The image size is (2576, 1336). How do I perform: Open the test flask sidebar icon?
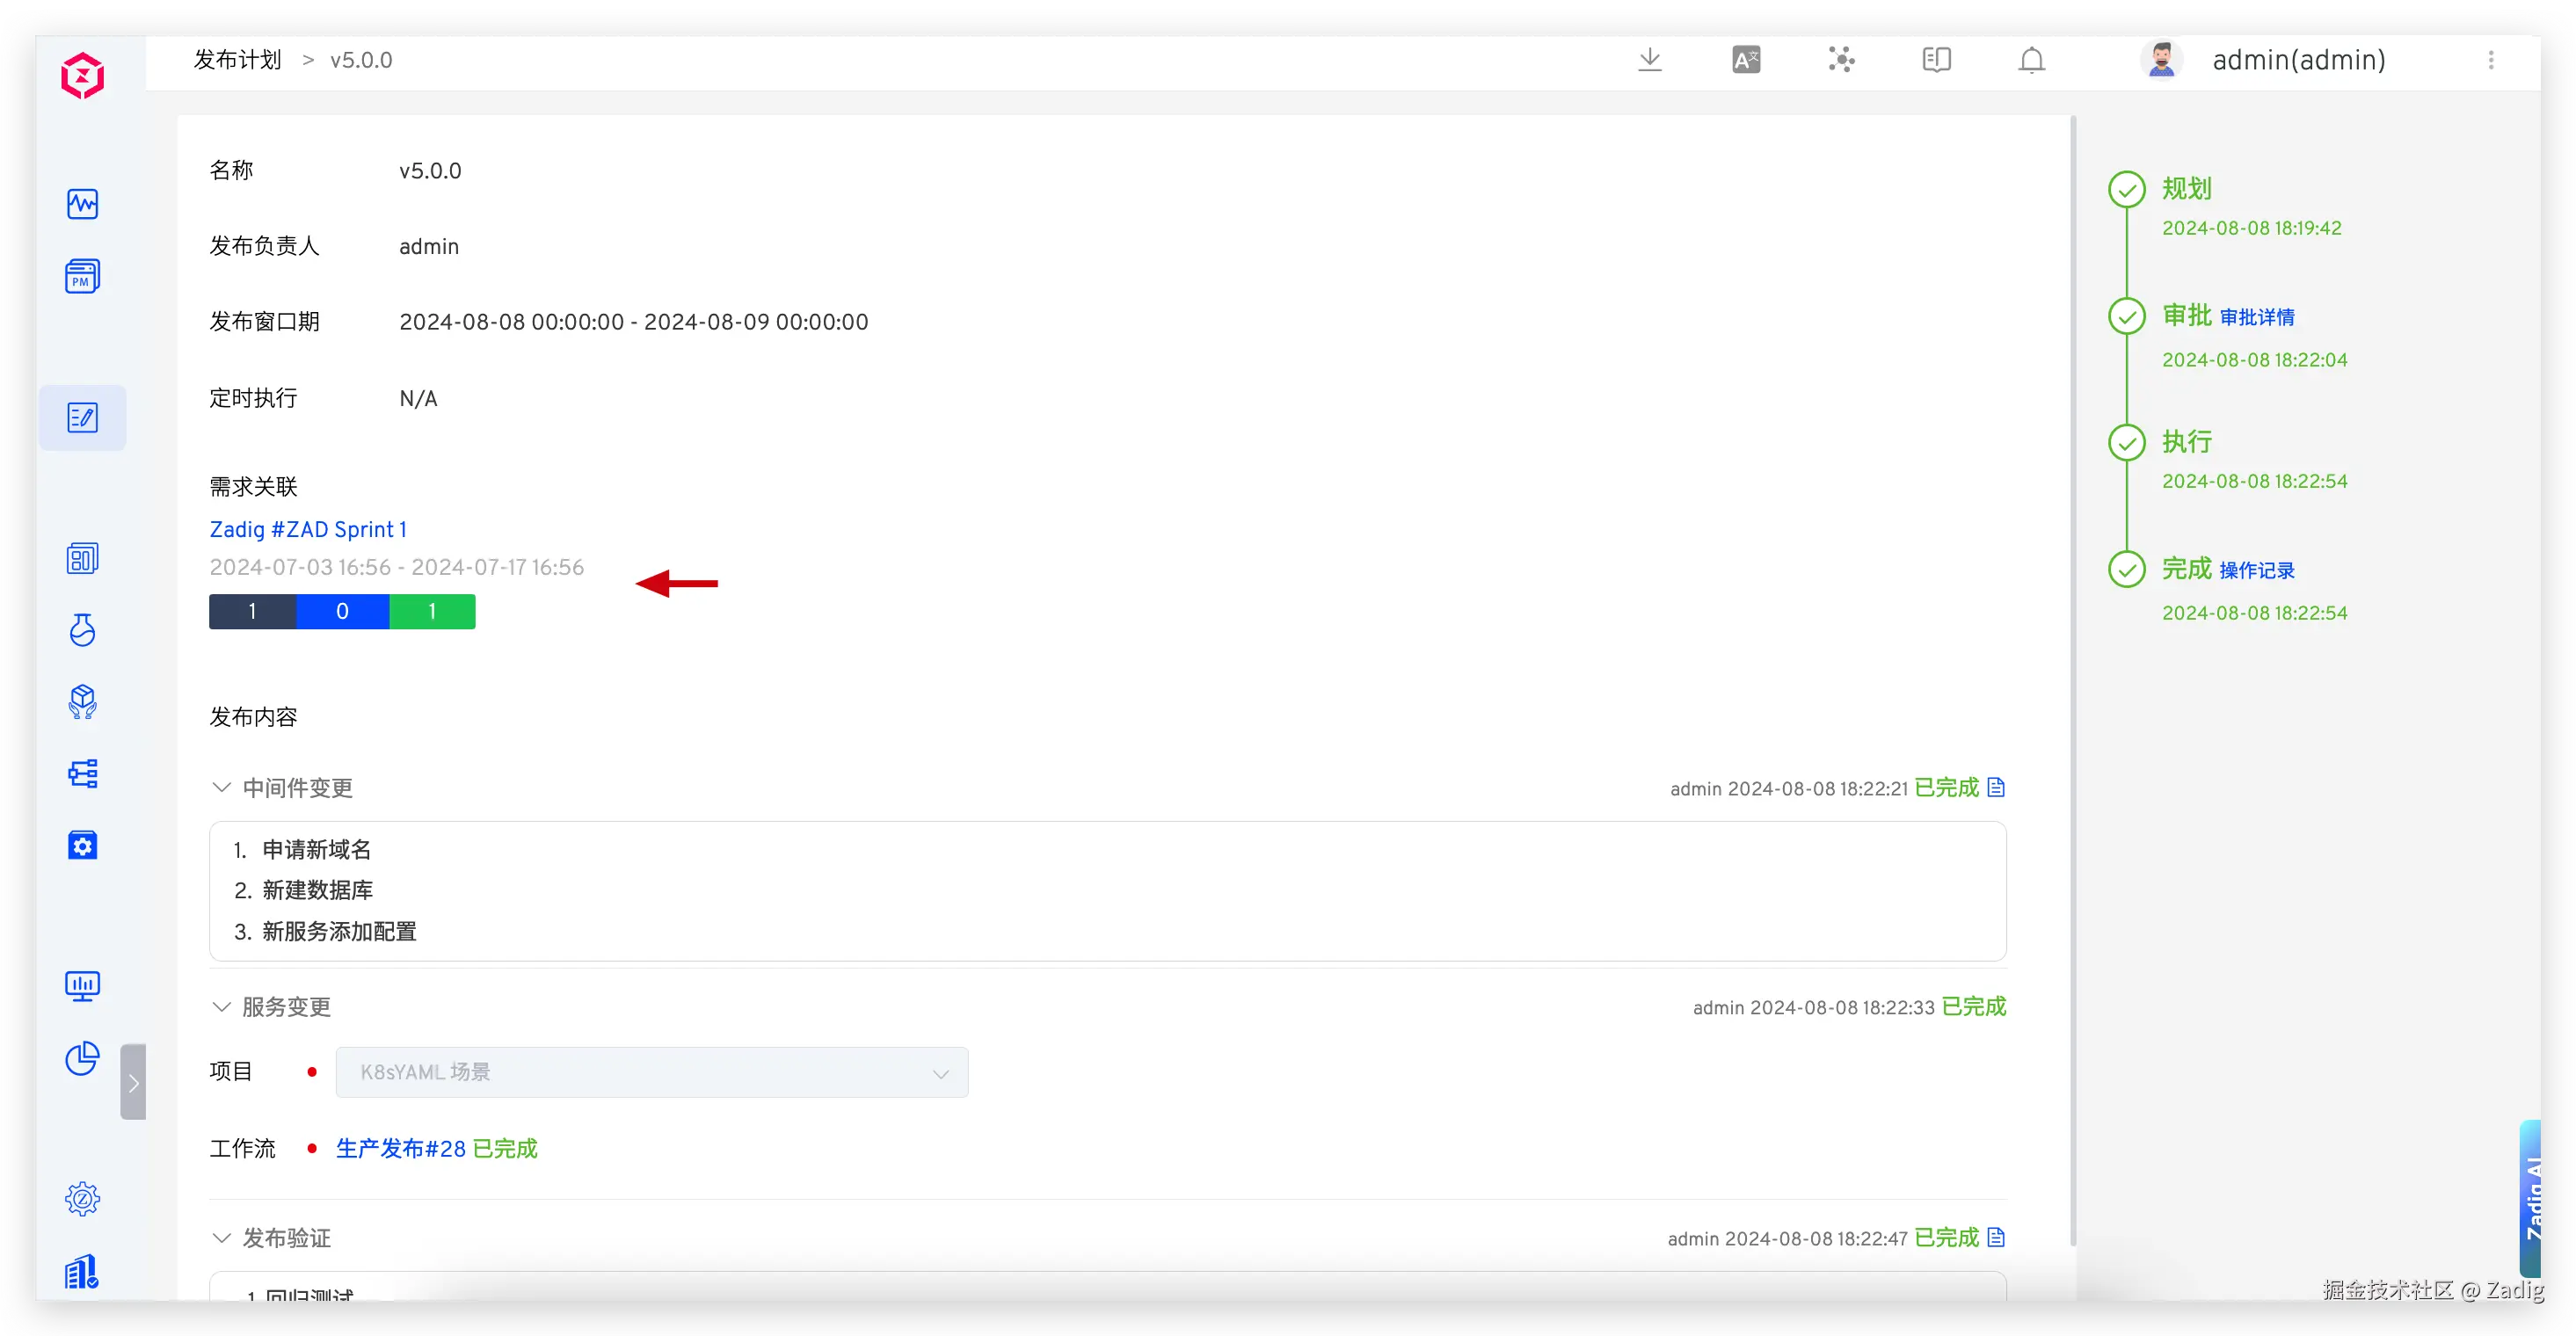pos(82,630)
